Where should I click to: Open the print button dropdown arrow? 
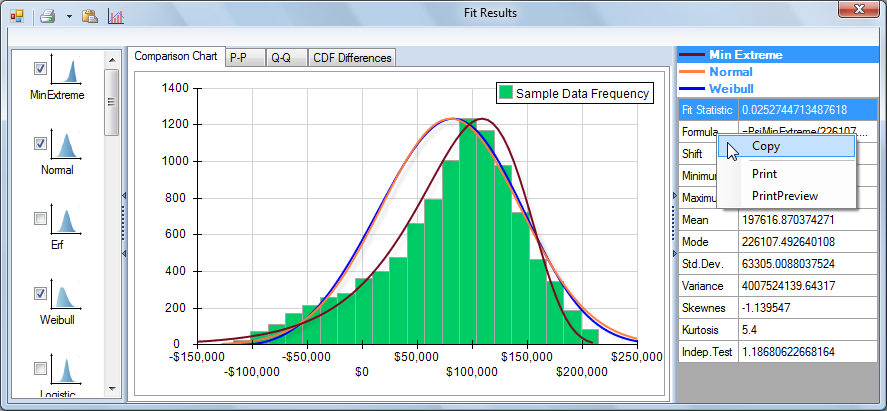pos(68,17)
